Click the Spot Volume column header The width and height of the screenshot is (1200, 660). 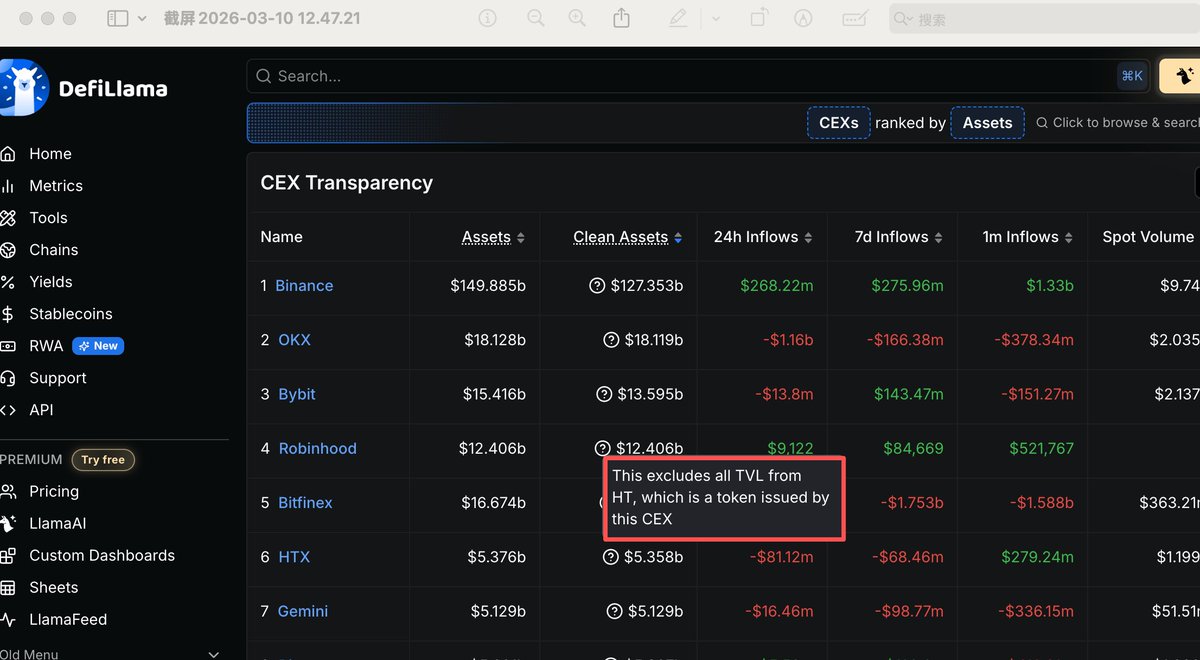coord(1148,237)
